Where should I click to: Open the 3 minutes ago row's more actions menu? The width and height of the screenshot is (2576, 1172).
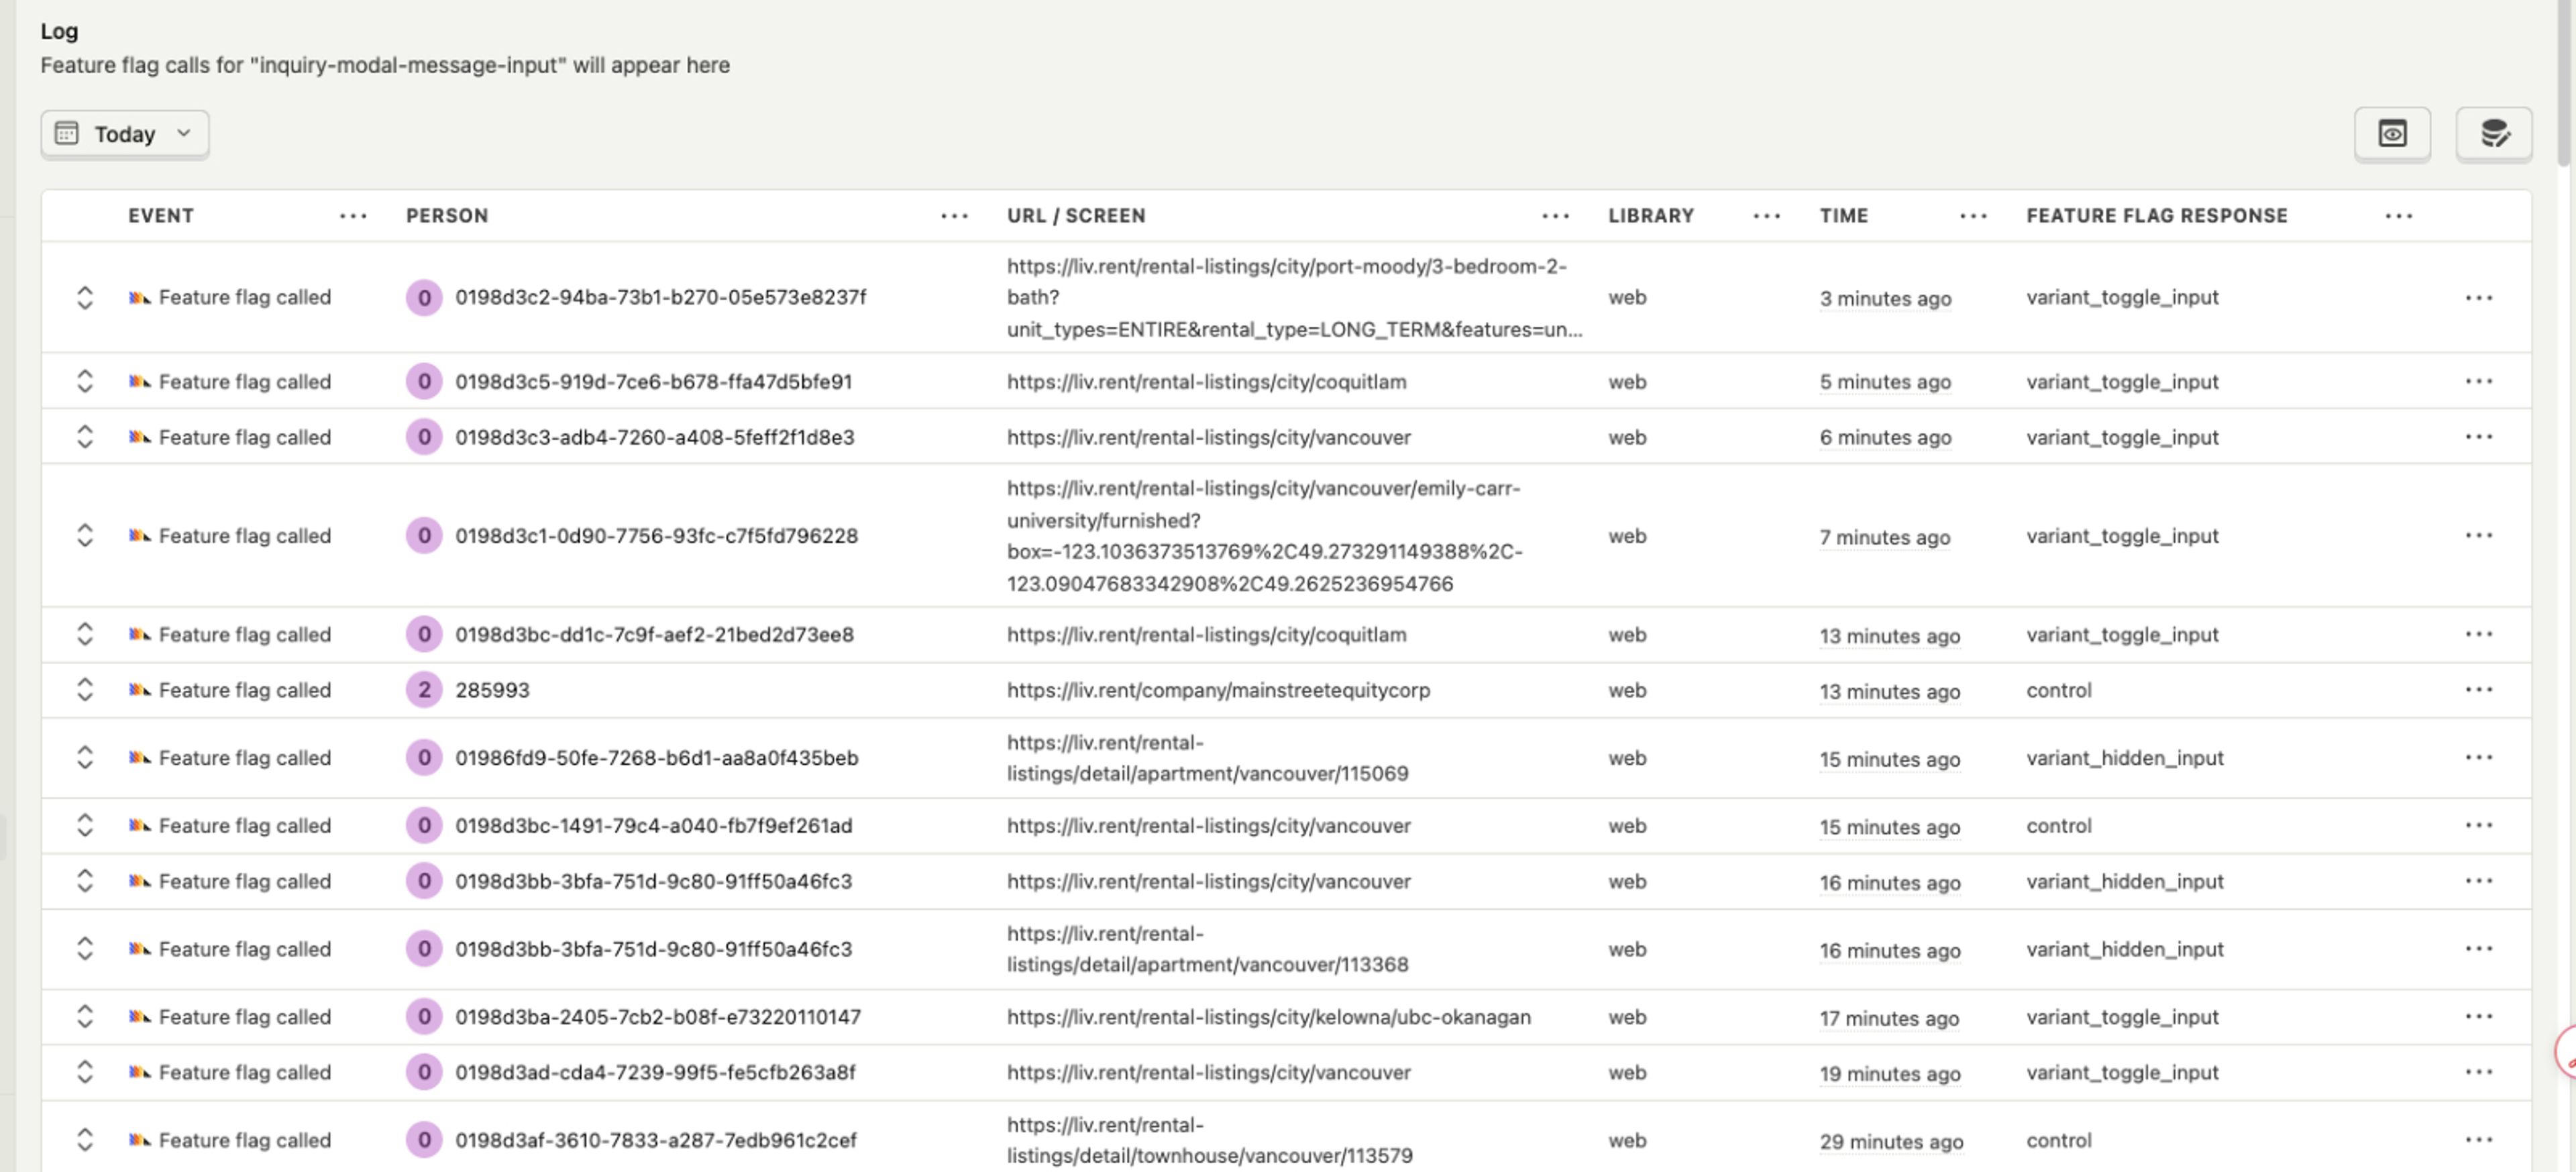2478,298
